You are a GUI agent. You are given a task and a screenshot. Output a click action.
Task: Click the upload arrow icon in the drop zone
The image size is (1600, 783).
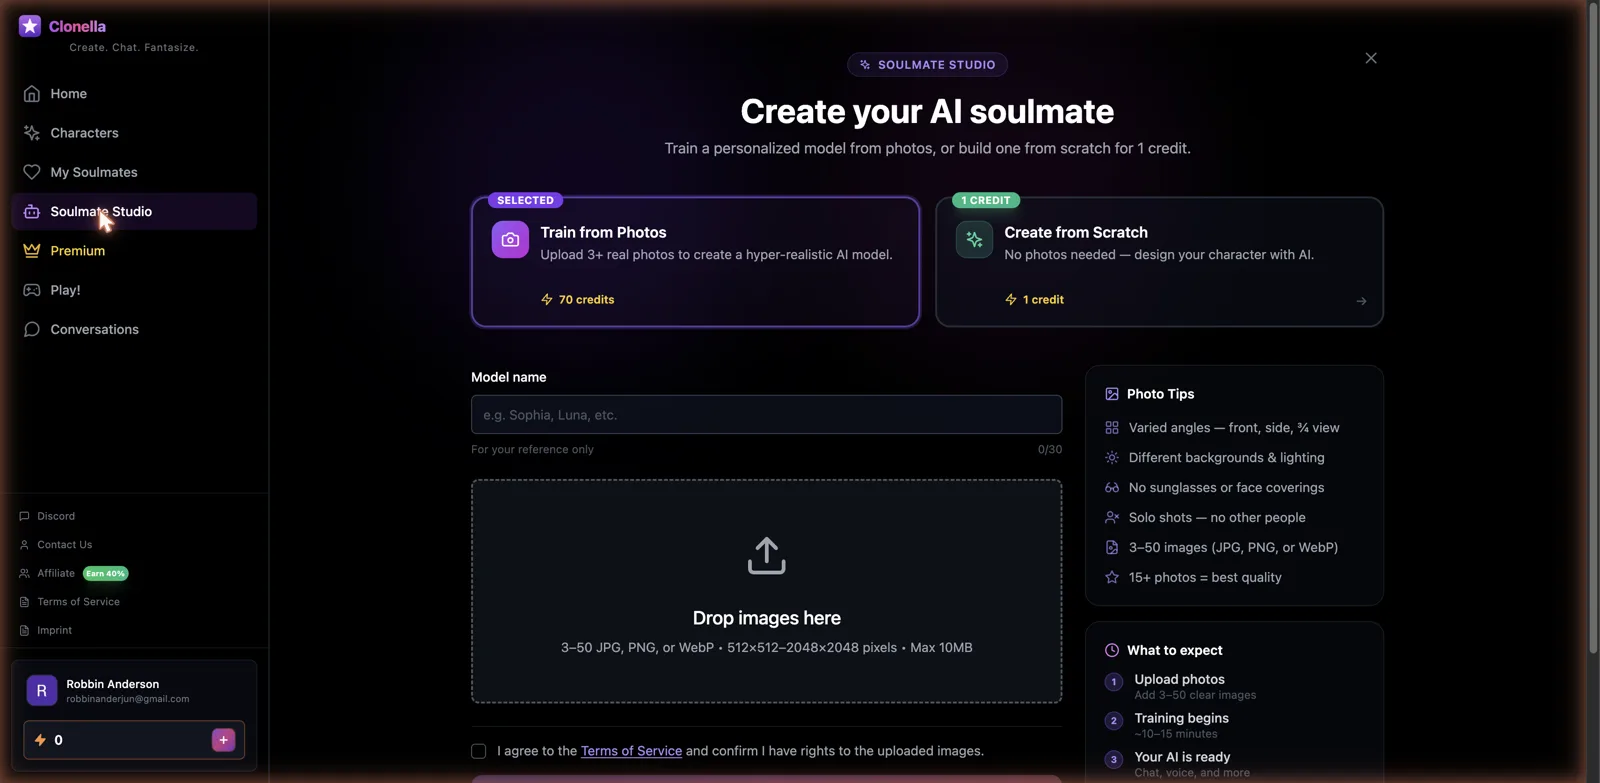click(x=767, y=556)
